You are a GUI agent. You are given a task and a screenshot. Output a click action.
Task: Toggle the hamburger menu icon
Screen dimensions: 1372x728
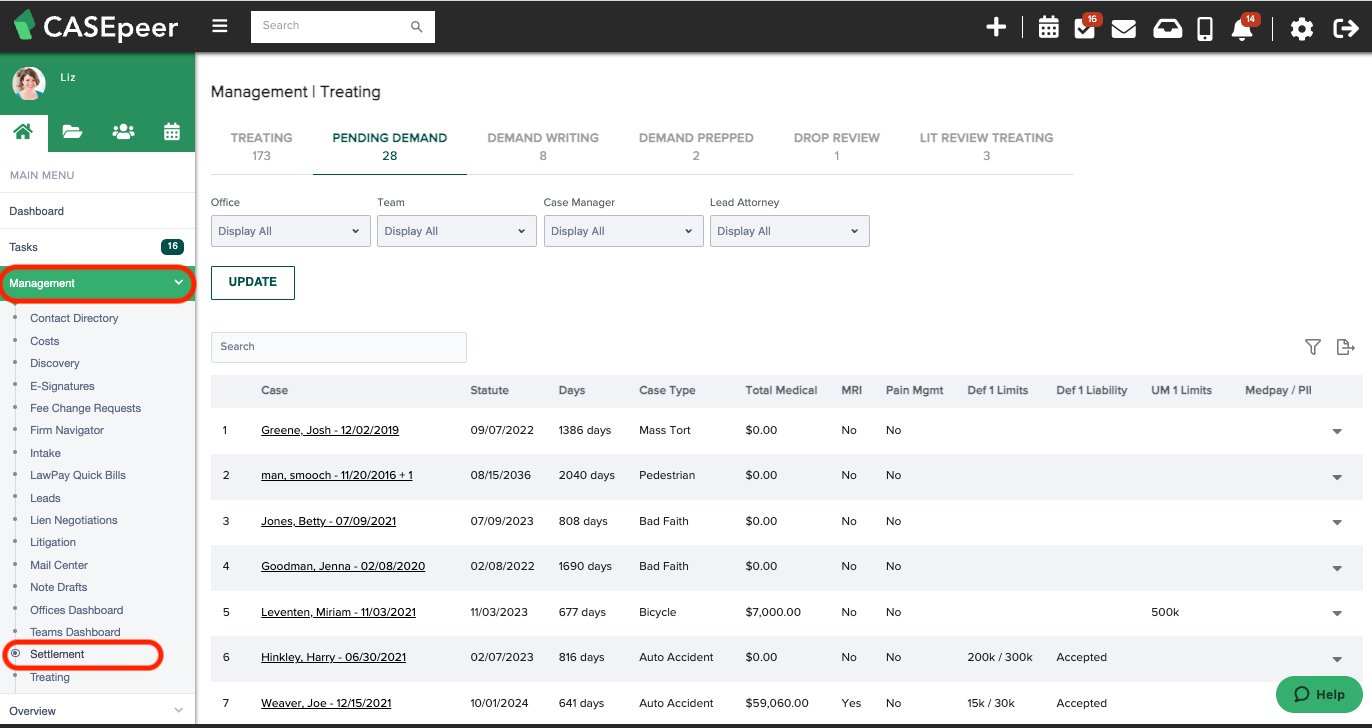pyautogui.click(x=220, y=26)
